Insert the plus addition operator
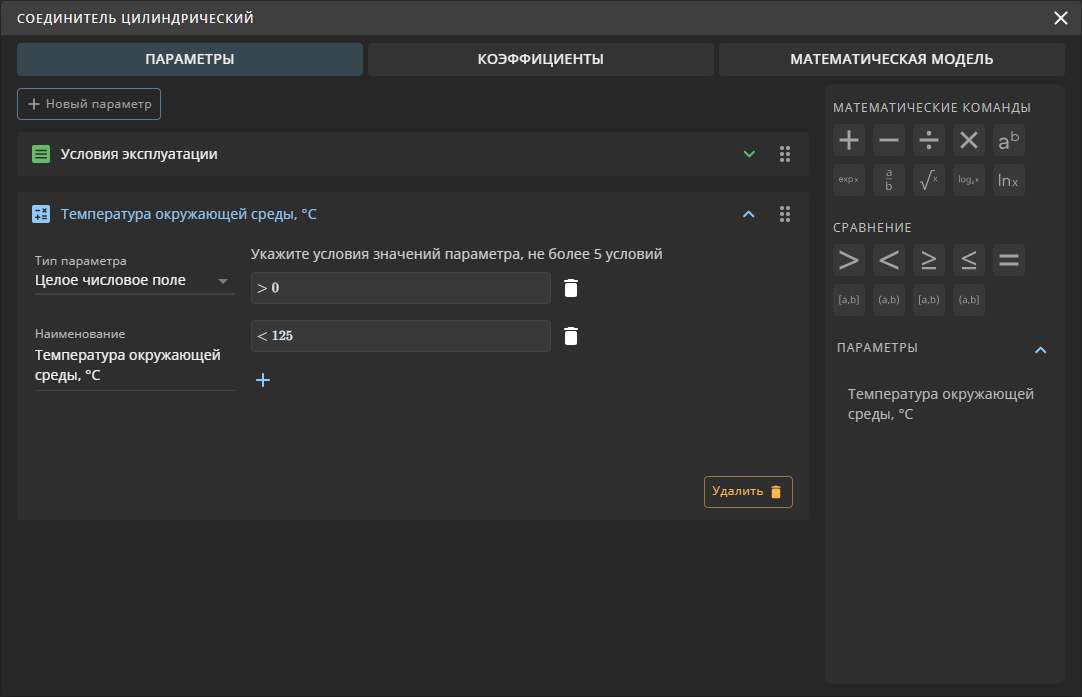 (849, 140)
